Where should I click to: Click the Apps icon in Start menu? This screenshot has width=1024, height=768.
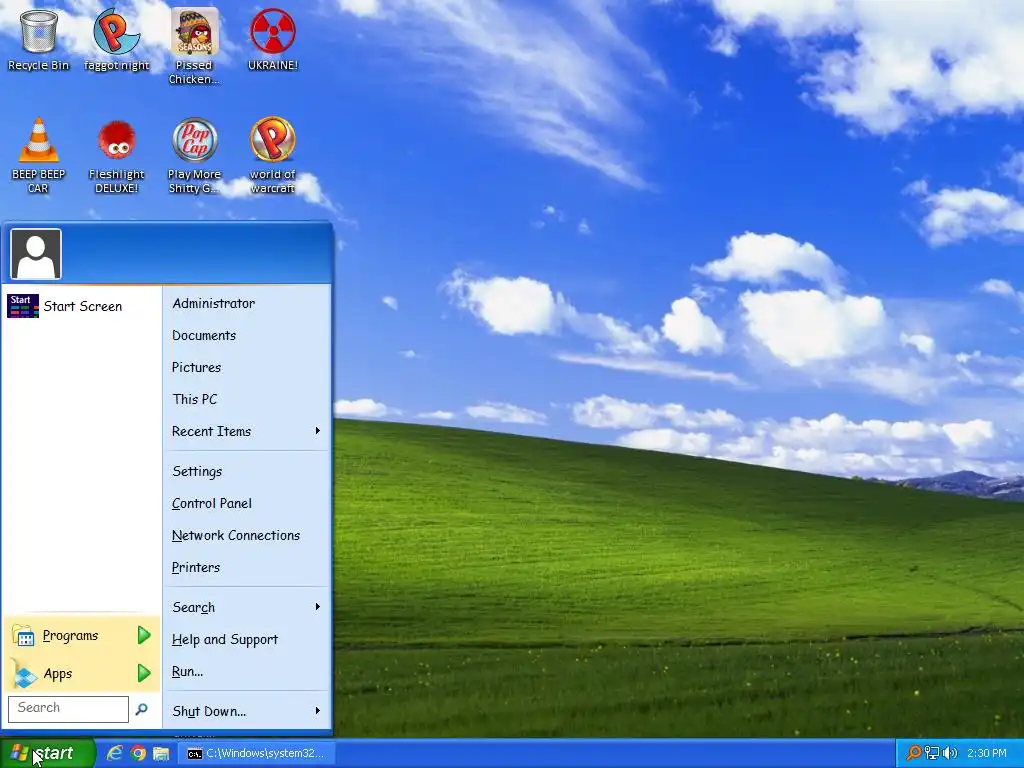tap(24, 673)
